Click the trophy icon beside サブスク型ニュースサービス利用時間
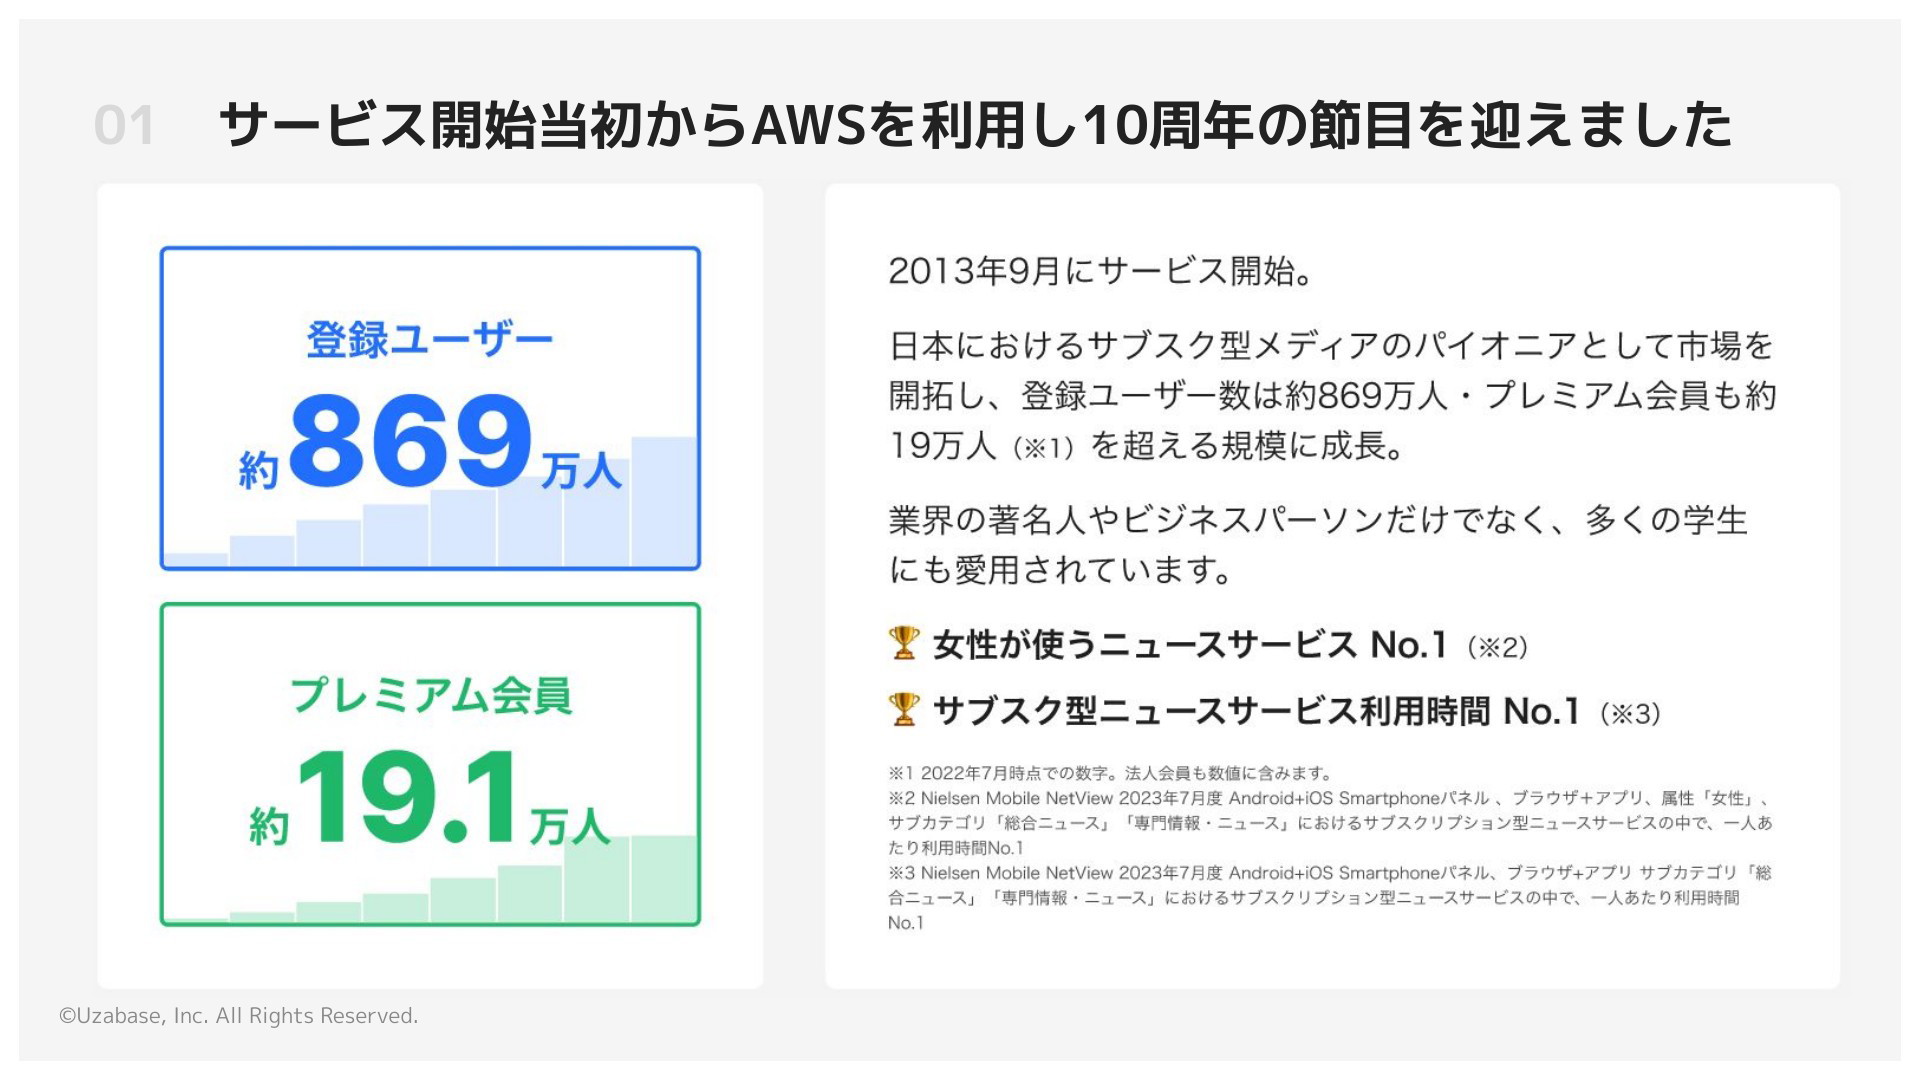Image resolution: width=1920 pixels, height=1080 pixels. coord(903,709)
